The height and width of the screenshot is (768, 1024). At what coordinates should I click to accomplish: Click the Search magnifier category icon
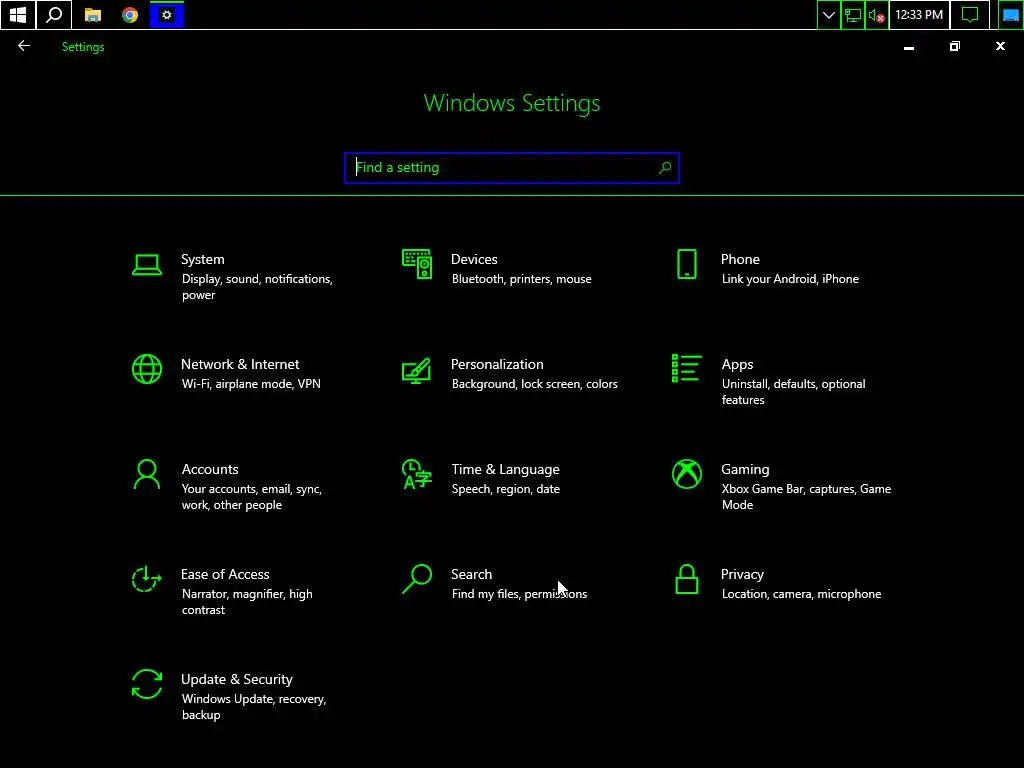417,579
